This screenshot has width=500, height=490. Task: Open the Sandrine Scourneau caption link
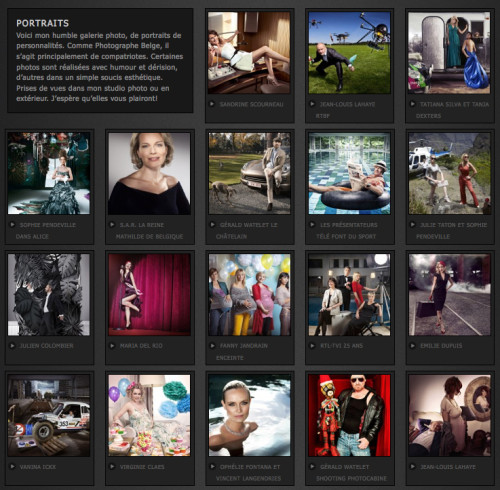[251, 104]
